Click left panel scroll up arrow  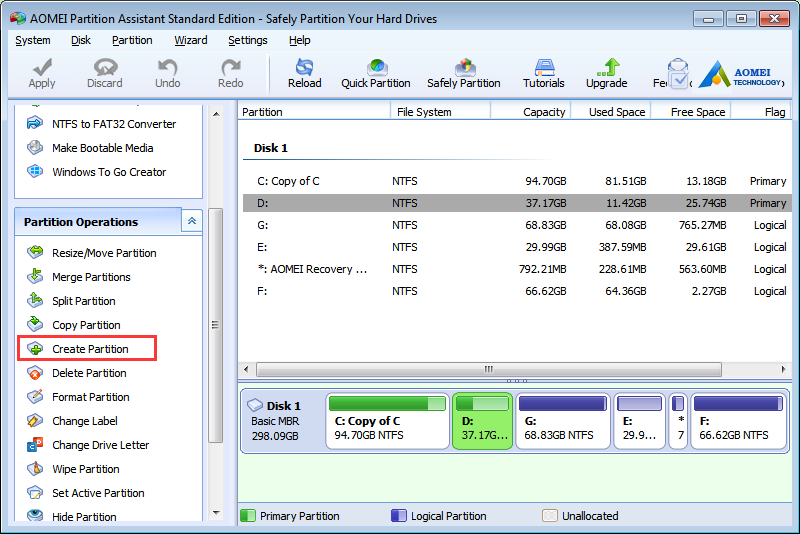point(216,114)
